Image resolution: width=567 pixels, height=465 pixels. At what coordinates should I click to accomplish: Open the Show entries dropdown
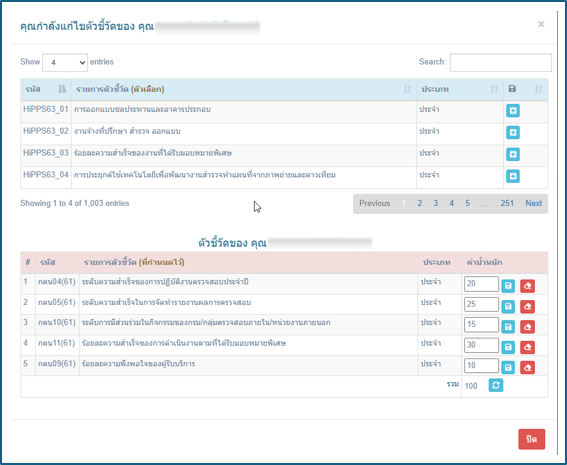pos(65,63)
